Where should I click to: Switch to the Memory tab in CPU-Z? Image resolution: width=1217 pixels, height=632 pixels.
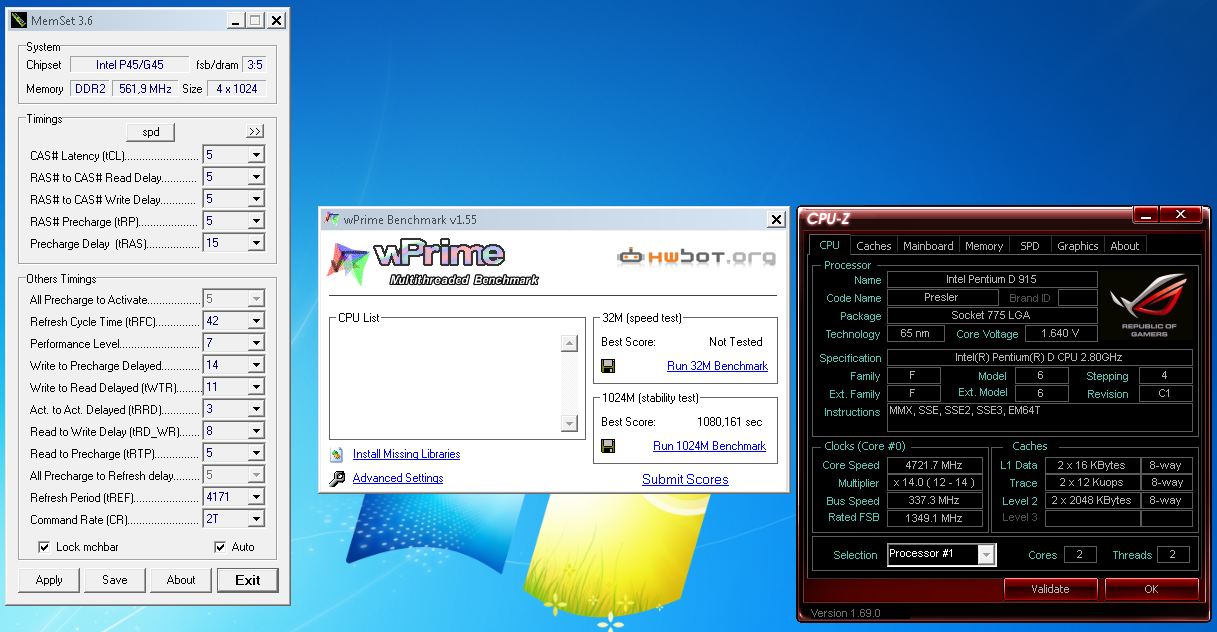984,246
